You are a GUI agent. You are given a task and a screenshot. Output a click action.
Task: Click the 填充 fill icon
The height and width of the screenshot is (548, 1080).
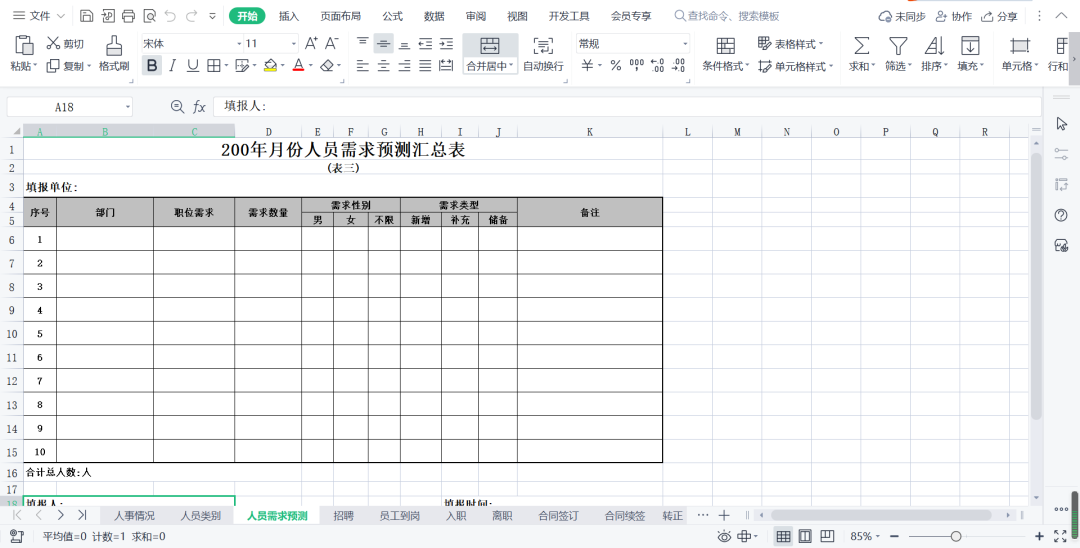(970, 46)
